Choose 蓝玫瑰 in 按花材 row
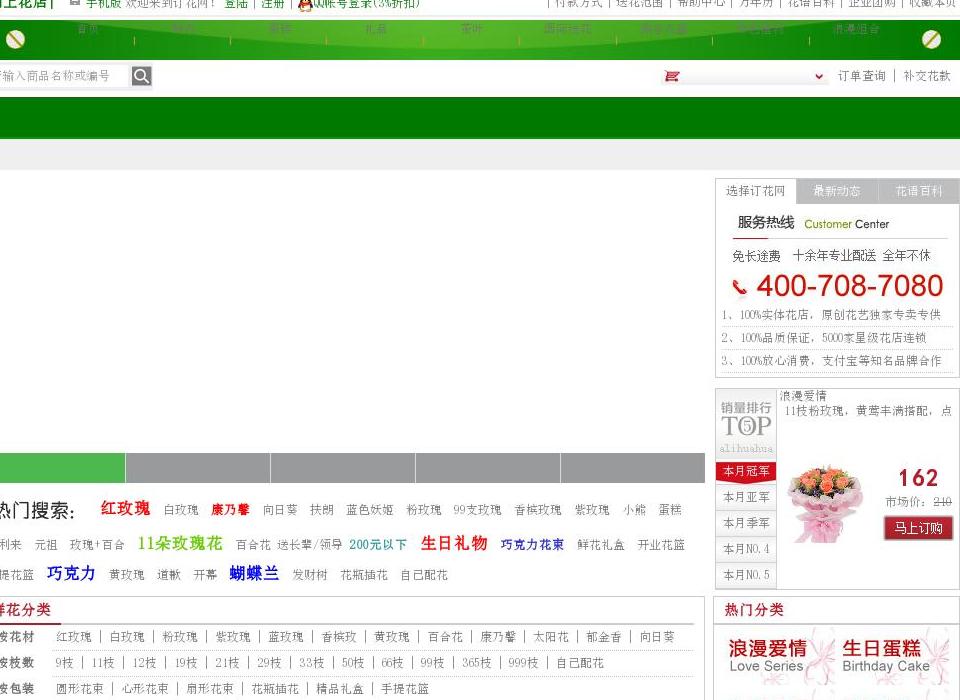The image size is (960, 700). 286,637
